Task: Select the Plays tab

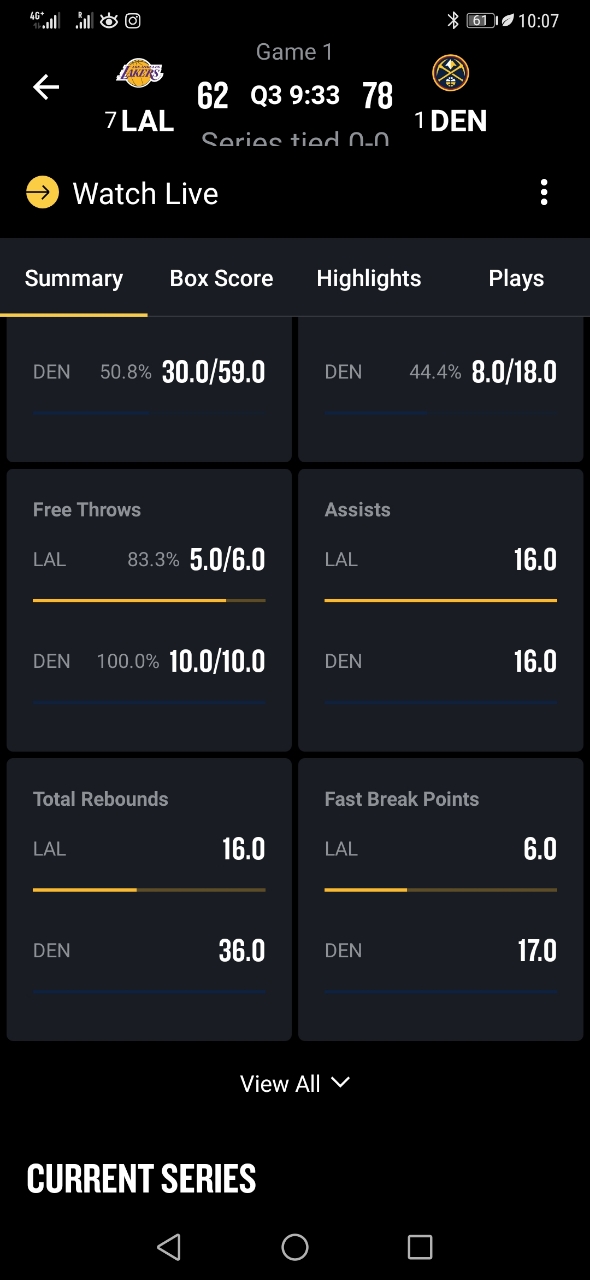Action: click(516, 279)
